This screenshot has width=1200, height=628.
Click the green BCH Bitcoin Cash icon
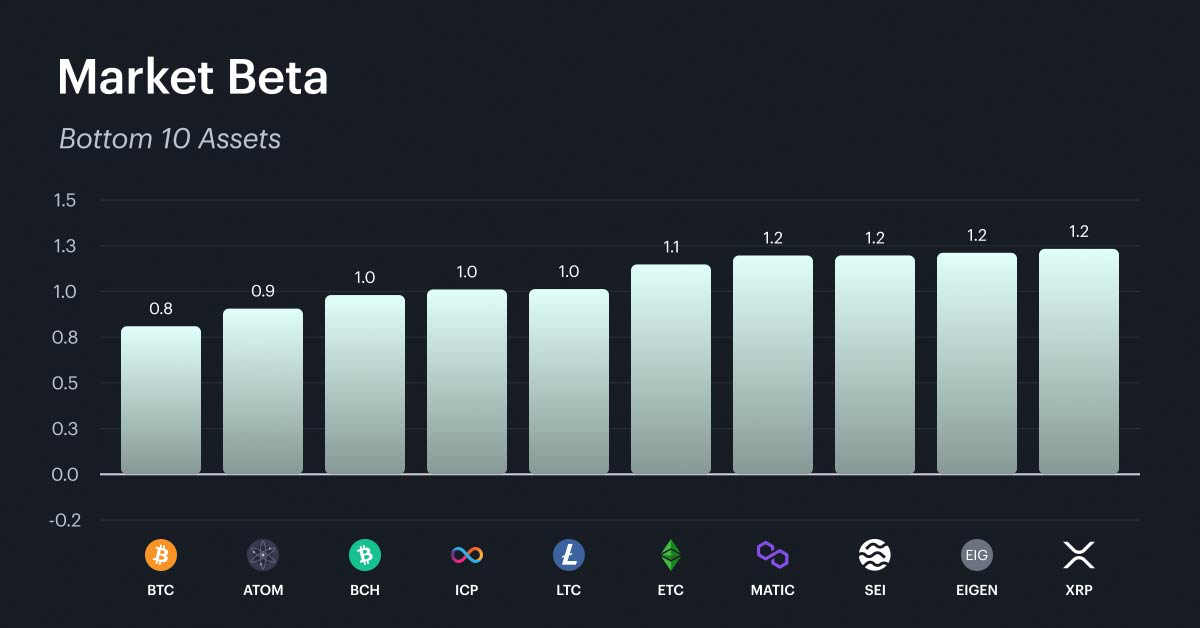[365, 554]
